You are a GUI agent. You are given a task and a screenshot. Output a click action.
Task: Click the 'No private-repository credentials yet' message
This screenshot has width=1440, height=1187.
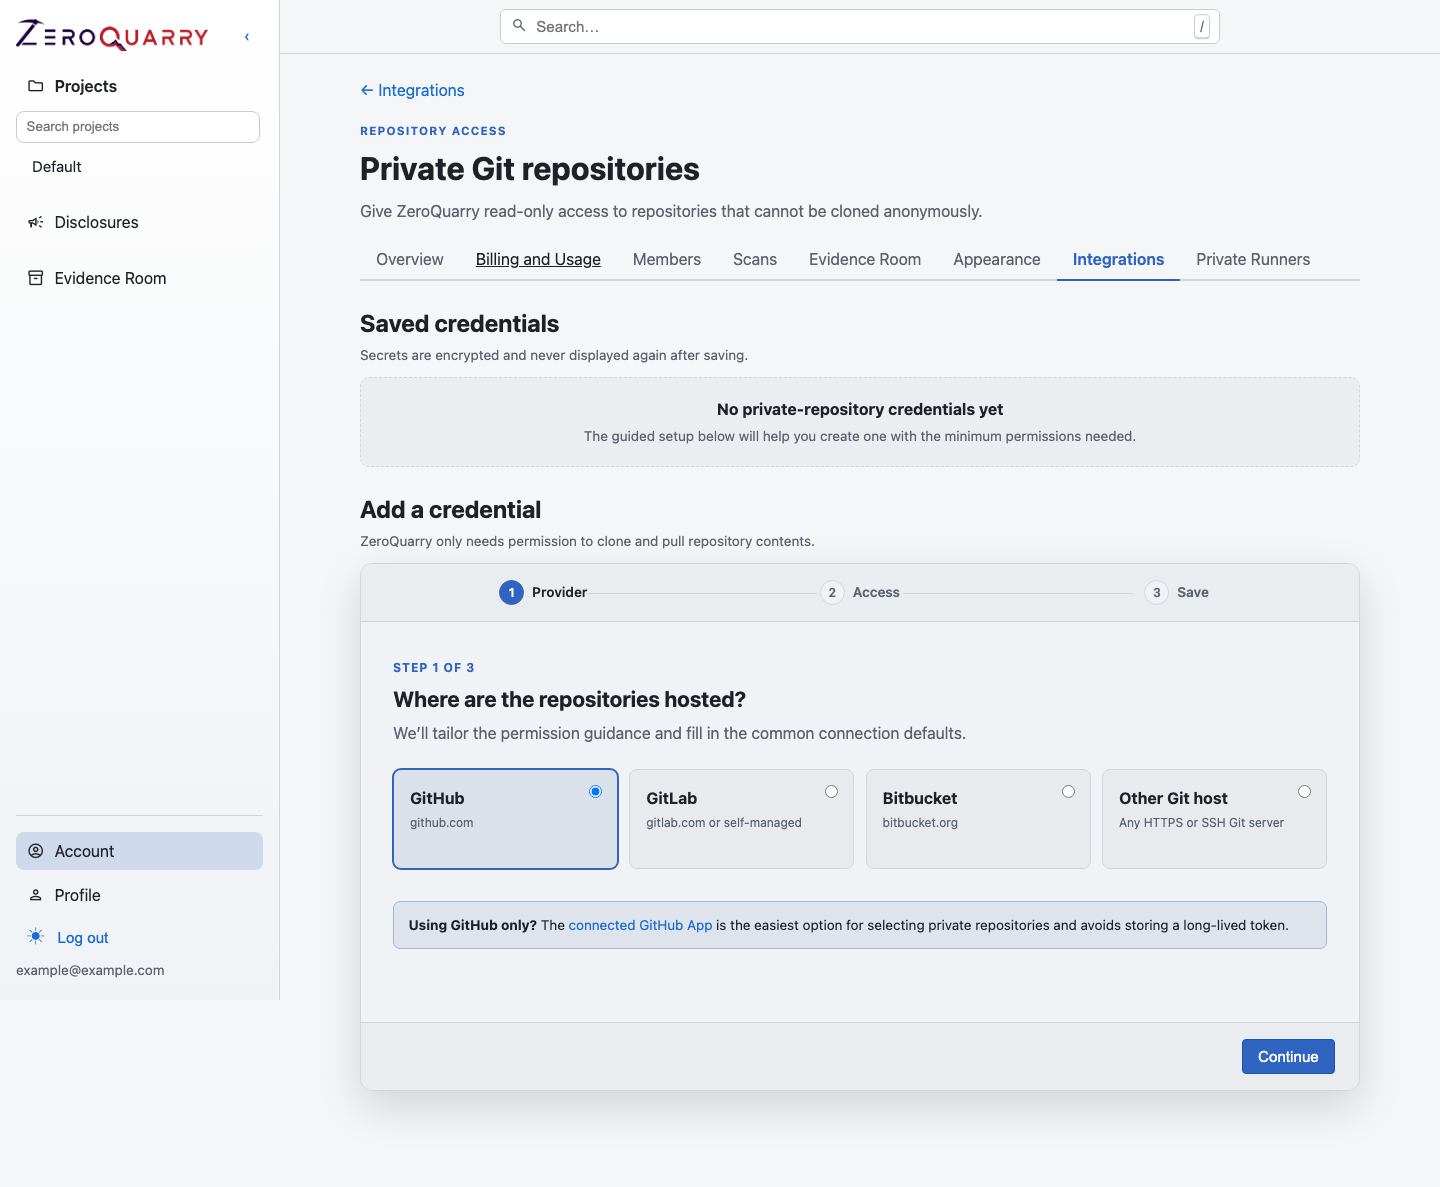[x=860, y=409]
